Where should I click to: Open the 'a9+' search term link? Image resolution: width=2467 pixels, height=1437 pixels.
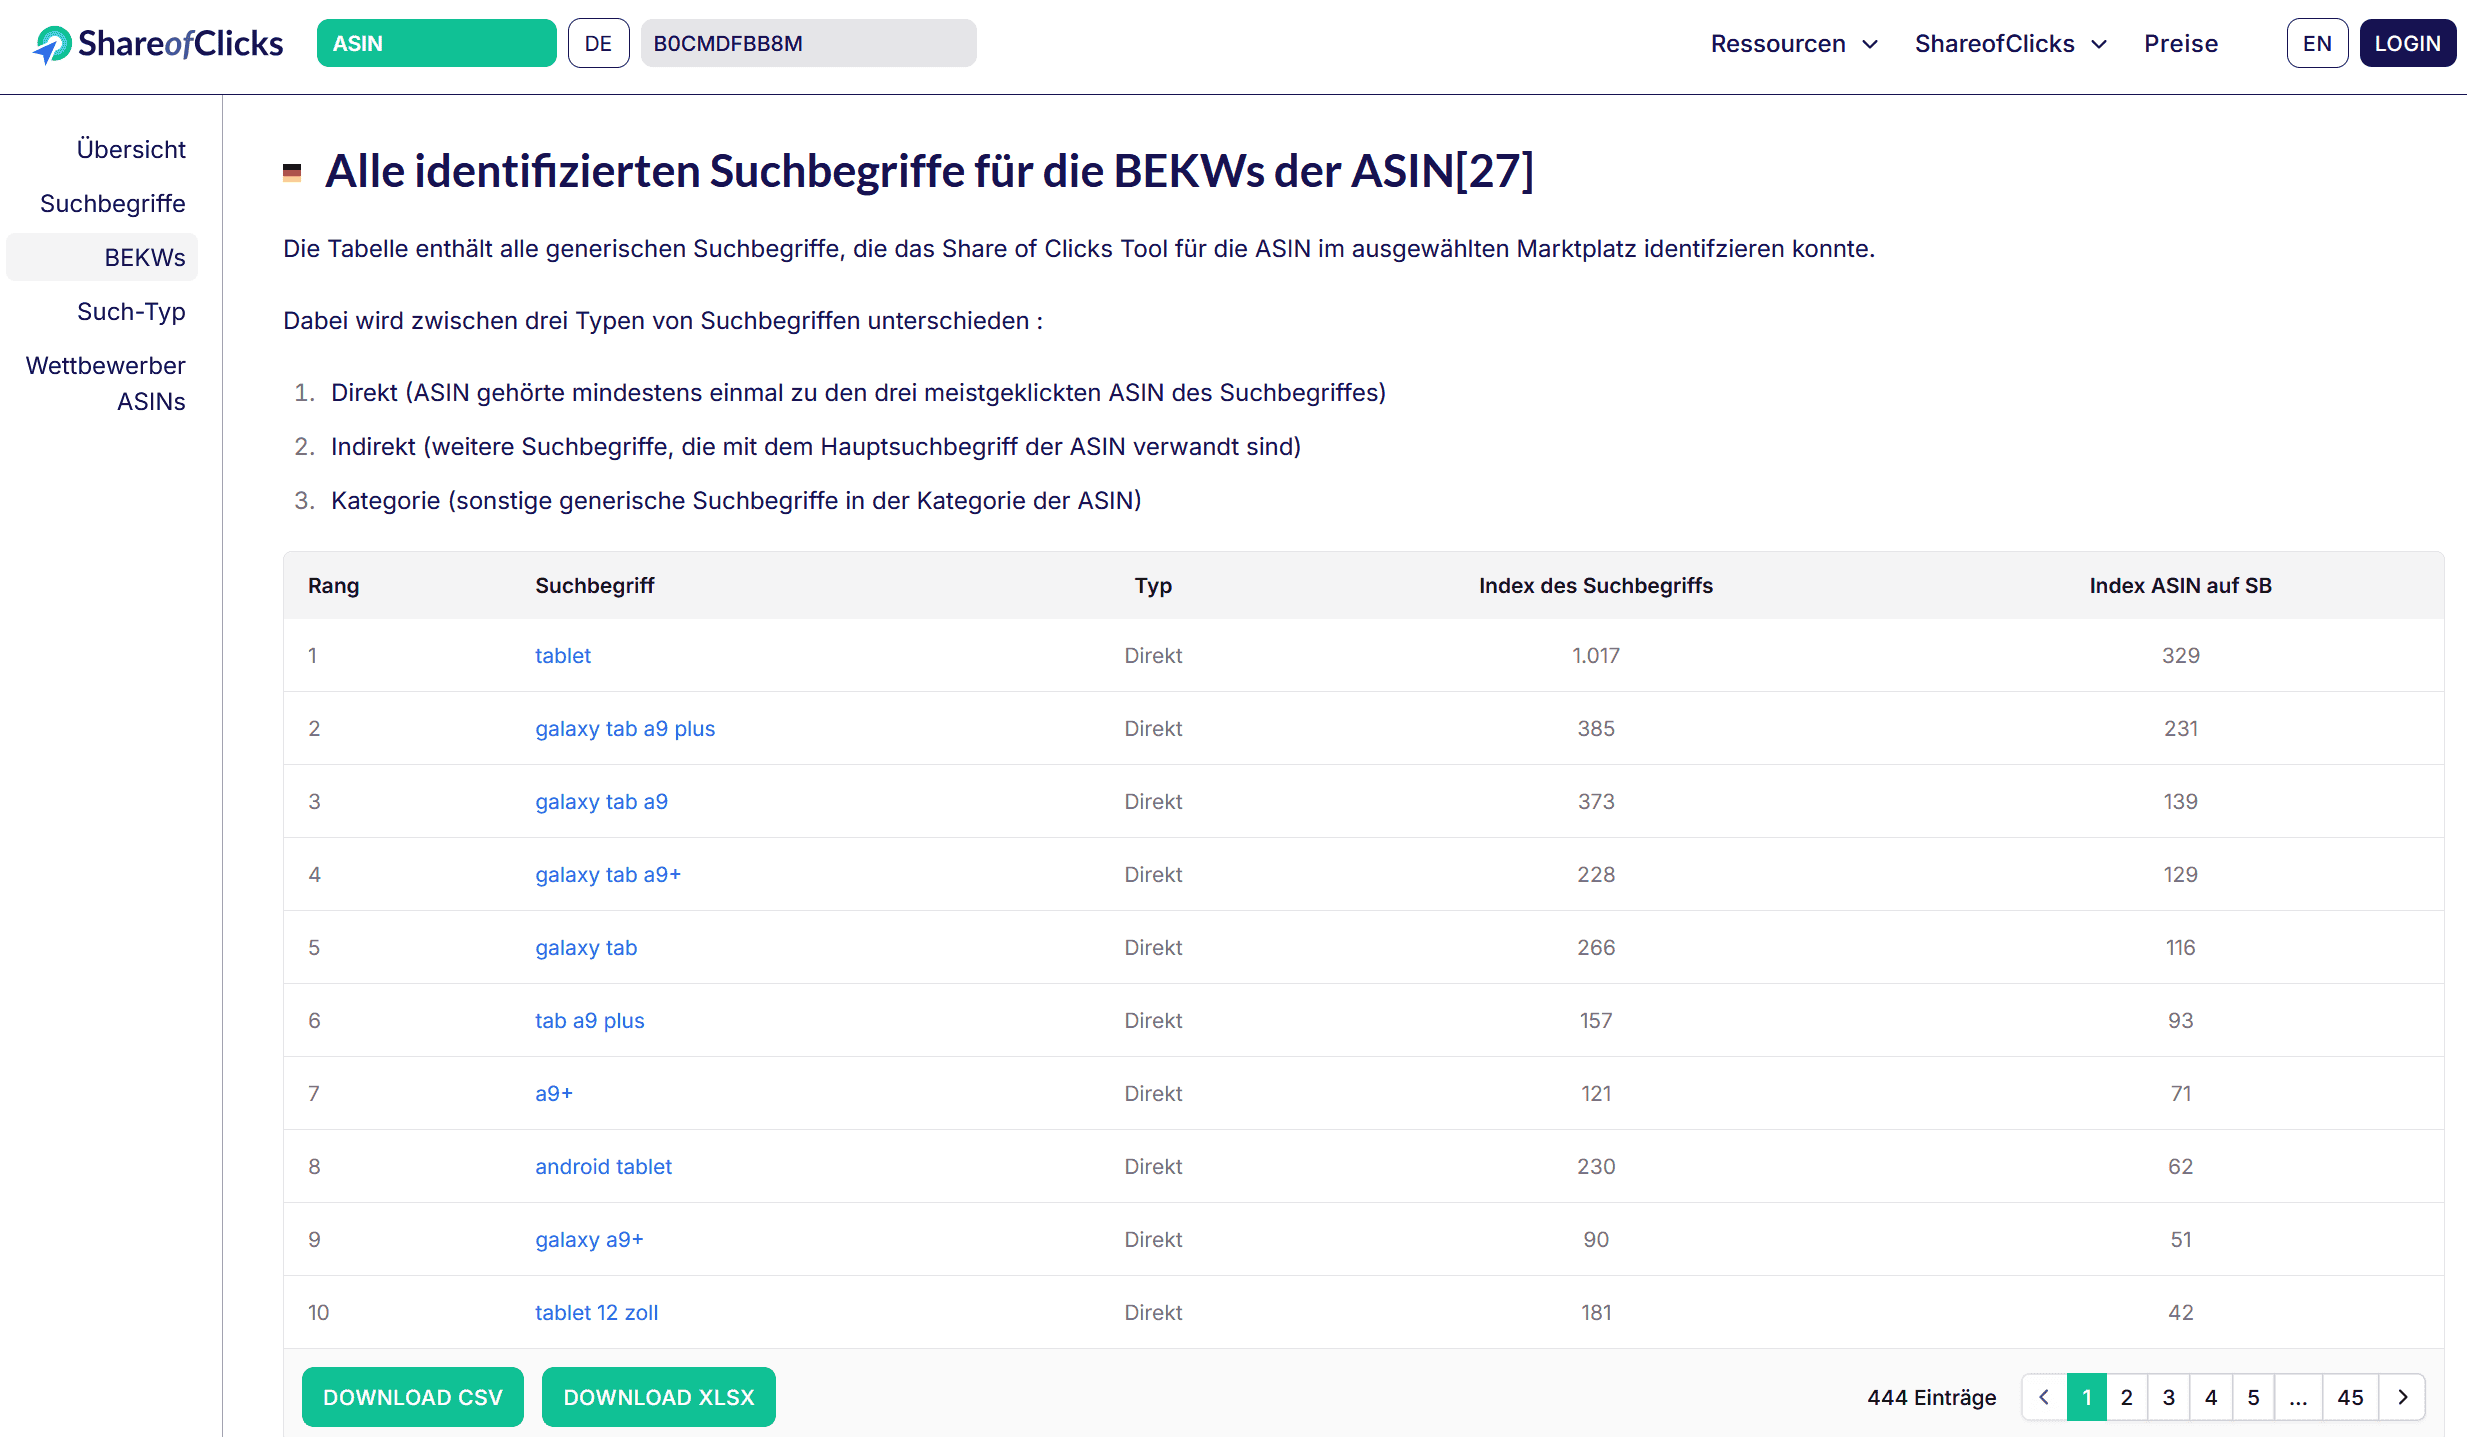point(554,1094)
